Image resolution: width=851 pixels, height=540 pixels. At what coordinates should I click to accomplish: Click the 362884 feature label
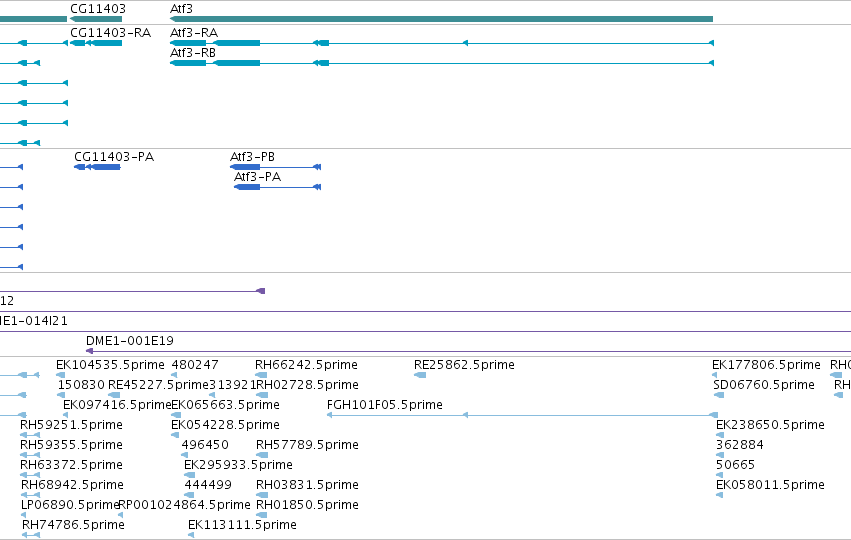click(x=740, y=445)
